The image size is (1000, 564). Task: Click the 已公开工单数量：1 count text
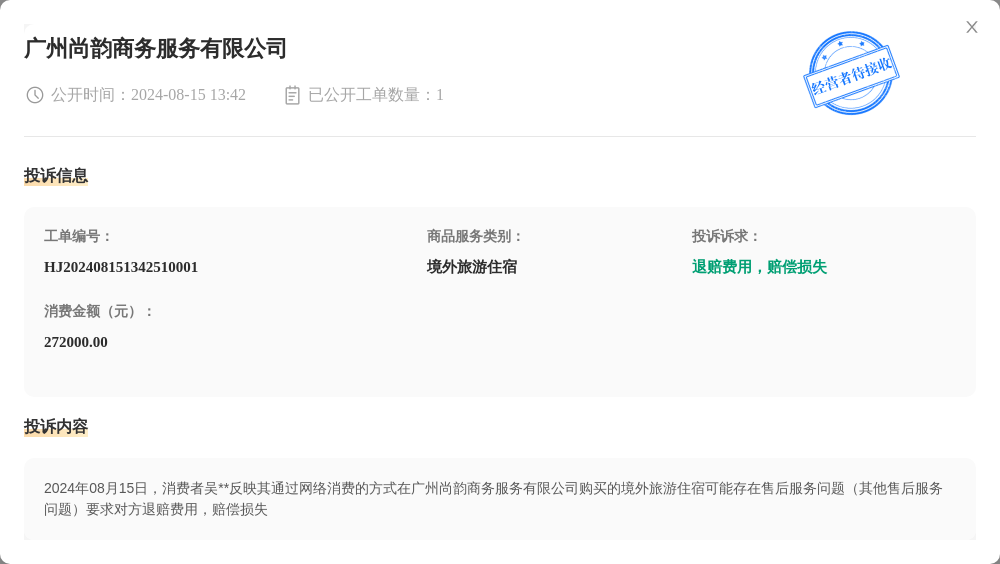pyautogui.click(x=376, y=95)
